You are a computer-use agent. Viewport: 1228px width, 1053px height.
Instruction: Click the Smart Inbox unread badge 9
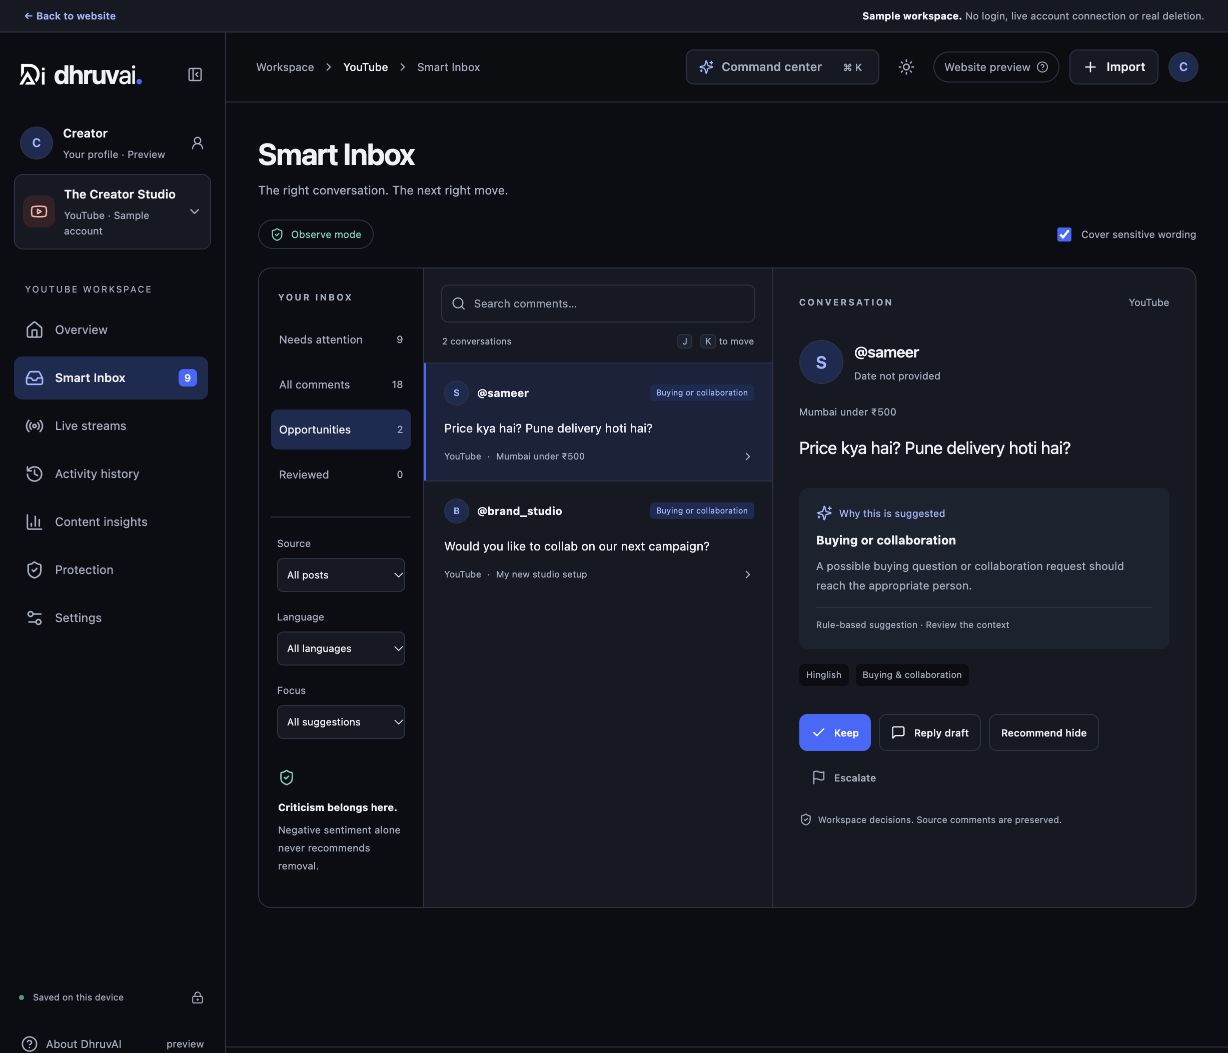point(187,378)
